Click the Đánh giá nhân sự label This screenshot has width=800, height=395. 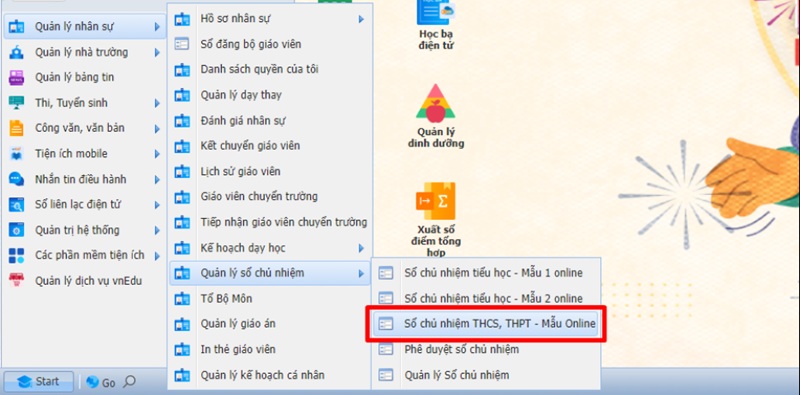pyautogui.click(x=243, y=121)
